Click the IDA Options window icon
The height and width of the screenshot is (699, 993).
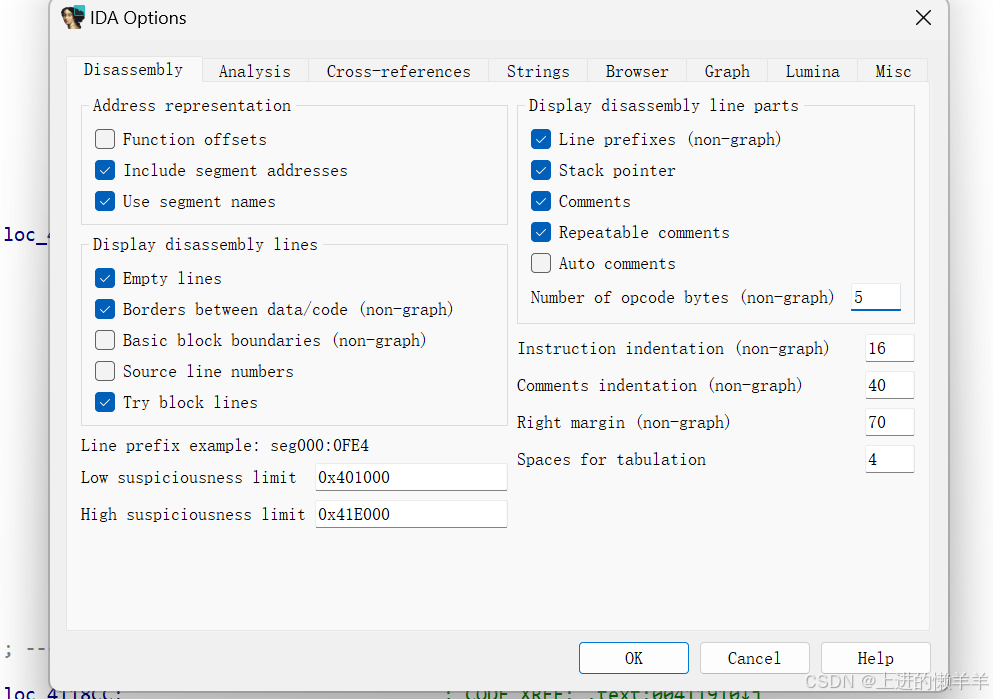[73, 17]
